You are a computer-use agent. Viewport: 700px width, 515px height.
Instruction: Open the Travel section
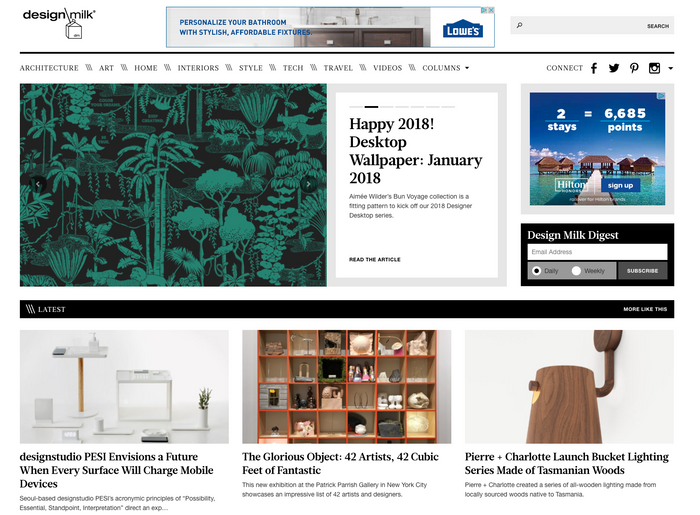tap(338, 68)
